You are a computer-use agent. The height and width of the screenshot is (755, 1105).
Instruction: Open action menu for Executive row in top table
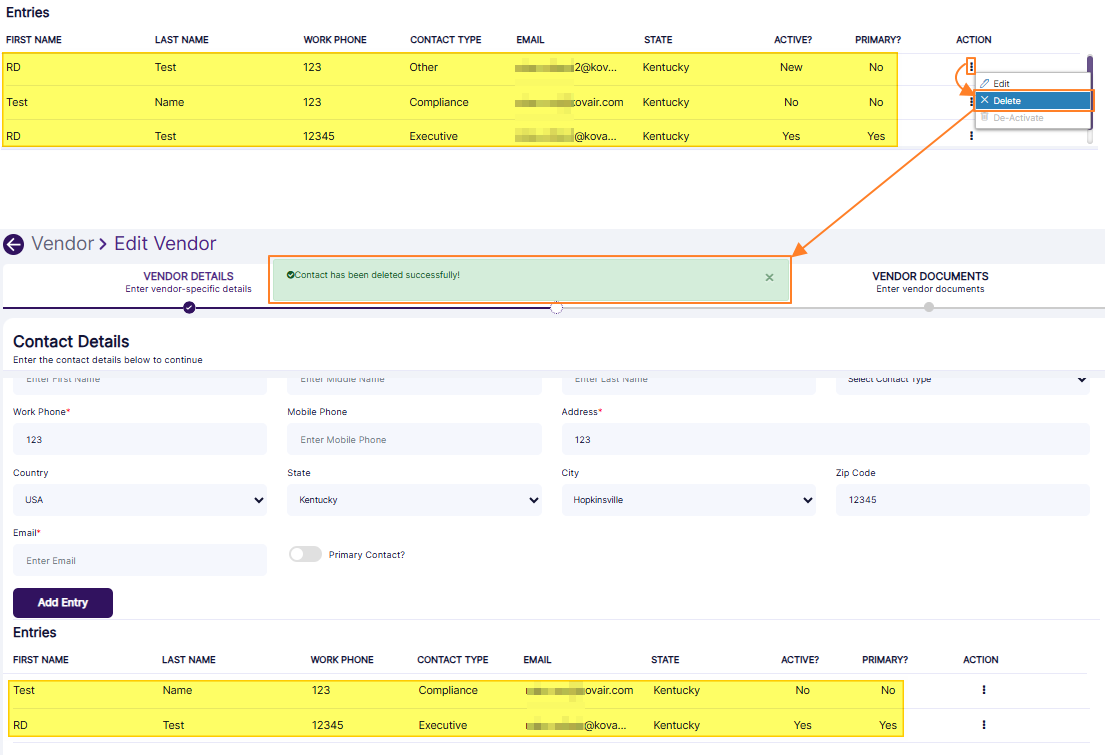point(970,136)
